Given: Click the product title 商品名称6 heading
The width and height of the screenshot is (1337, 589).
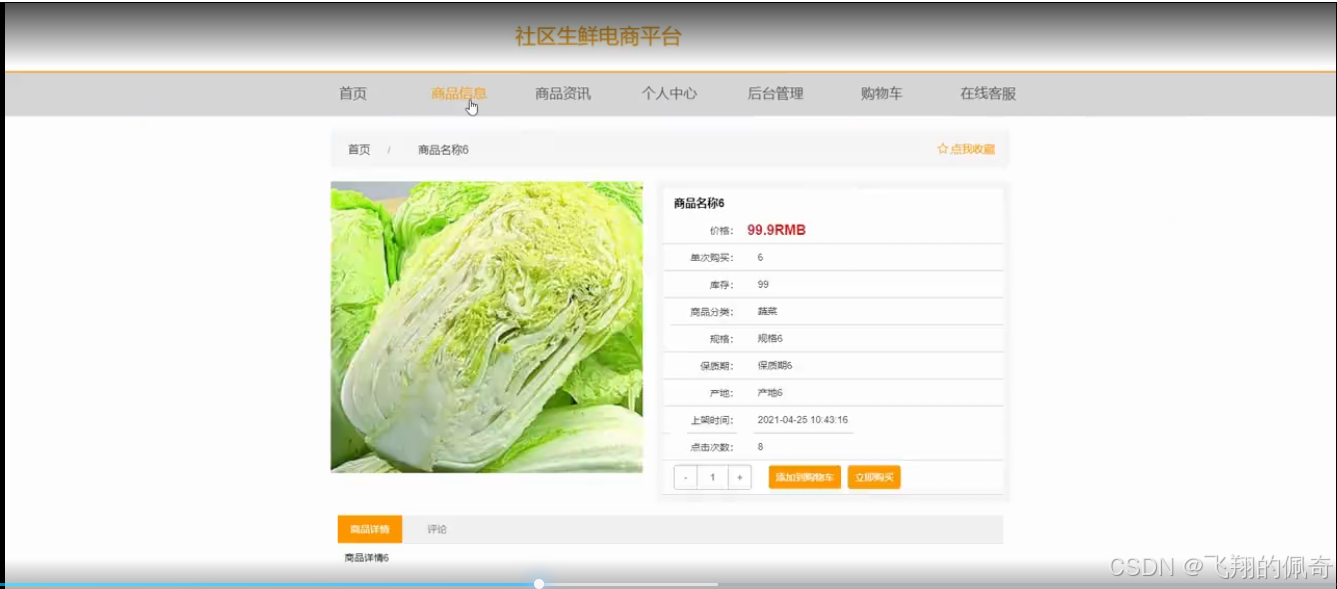Looking at the screenshot, I should pos(699,203).
